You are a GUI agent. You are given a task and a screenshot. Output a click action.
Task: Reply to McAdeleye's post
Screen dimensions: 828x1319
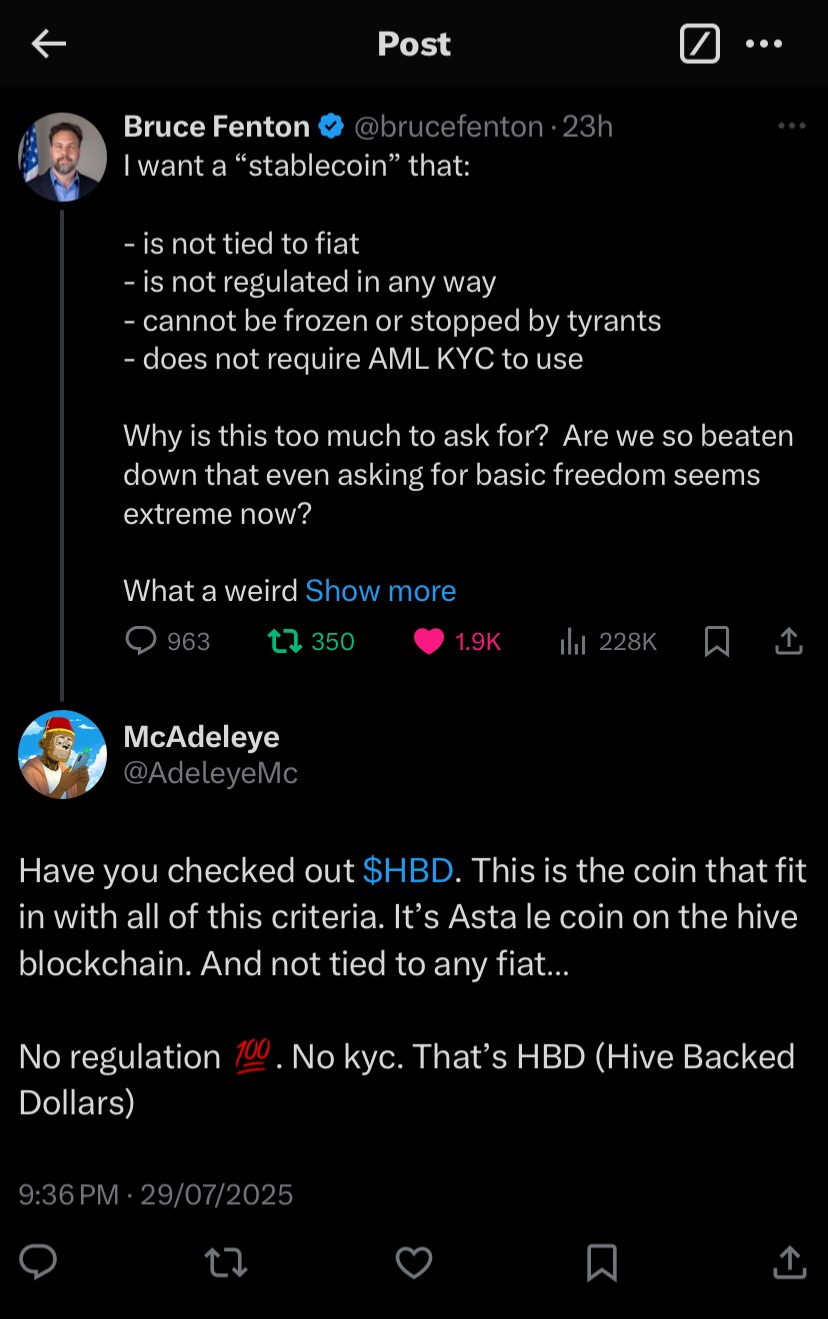tap(39, 1262)
